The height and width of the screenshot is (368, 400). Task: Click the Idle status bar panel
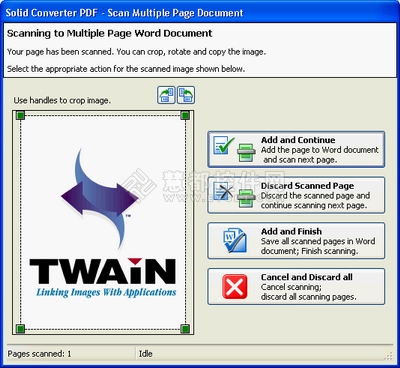pyautogui.click(x=260, y=354)
